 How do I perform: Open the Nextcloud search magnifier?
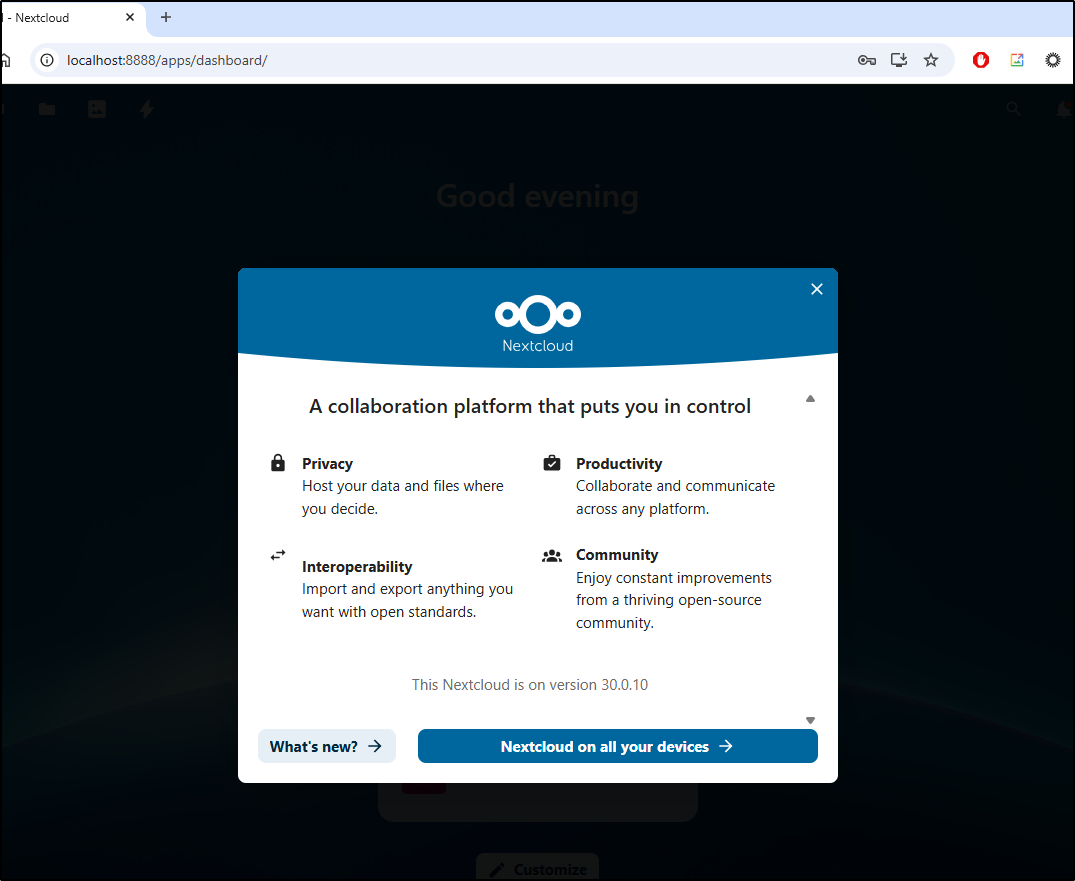pyautogui.click(x=1013, y=108)
